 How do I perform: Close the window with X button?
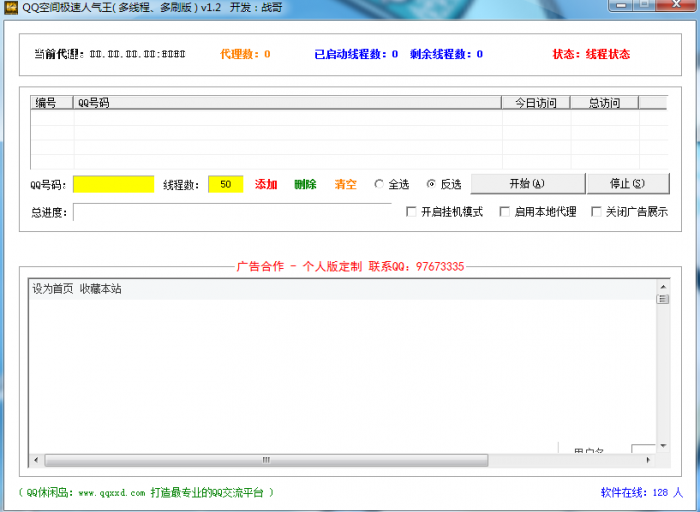click(676, 5)
